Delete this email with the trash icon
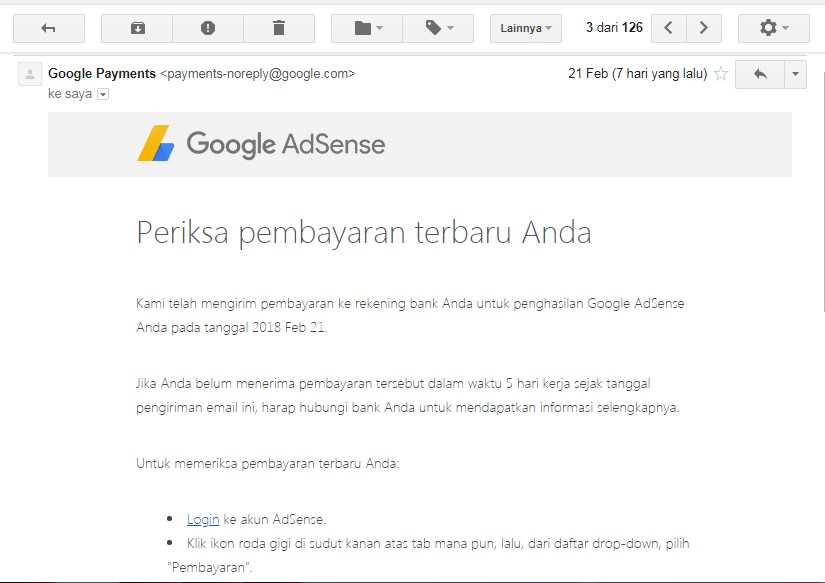The width and height of the screenshot is (825, 583). click(279, 28)
